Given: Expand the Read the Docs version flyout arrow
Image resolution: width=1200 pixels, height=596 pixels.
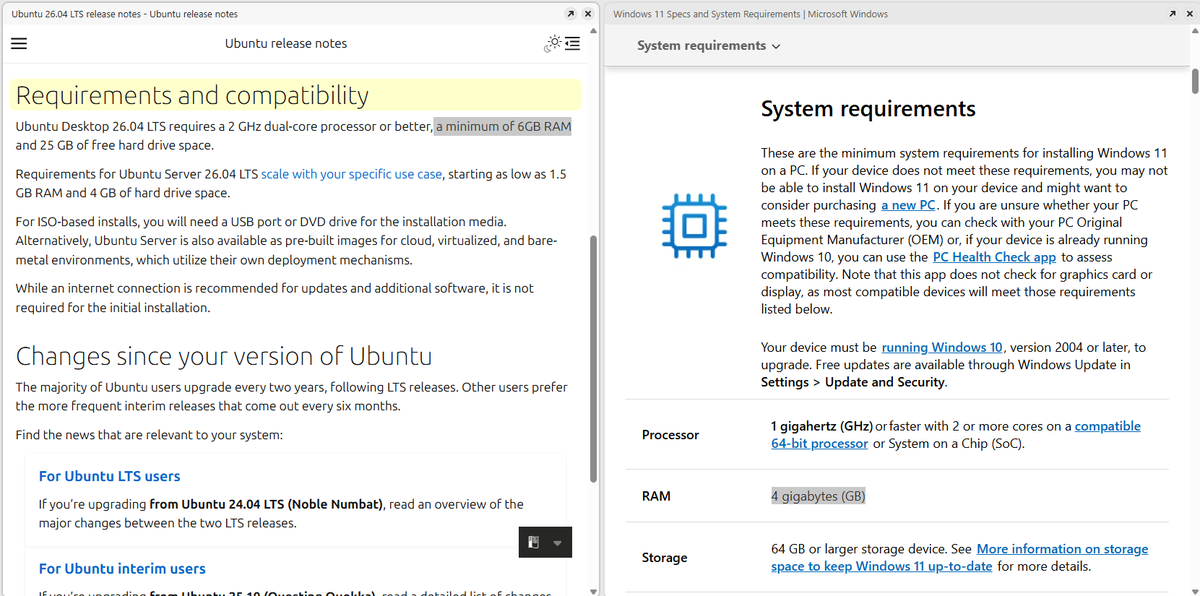Looking at the screenshot, I should pyautogui.click(x=558, y=543).
